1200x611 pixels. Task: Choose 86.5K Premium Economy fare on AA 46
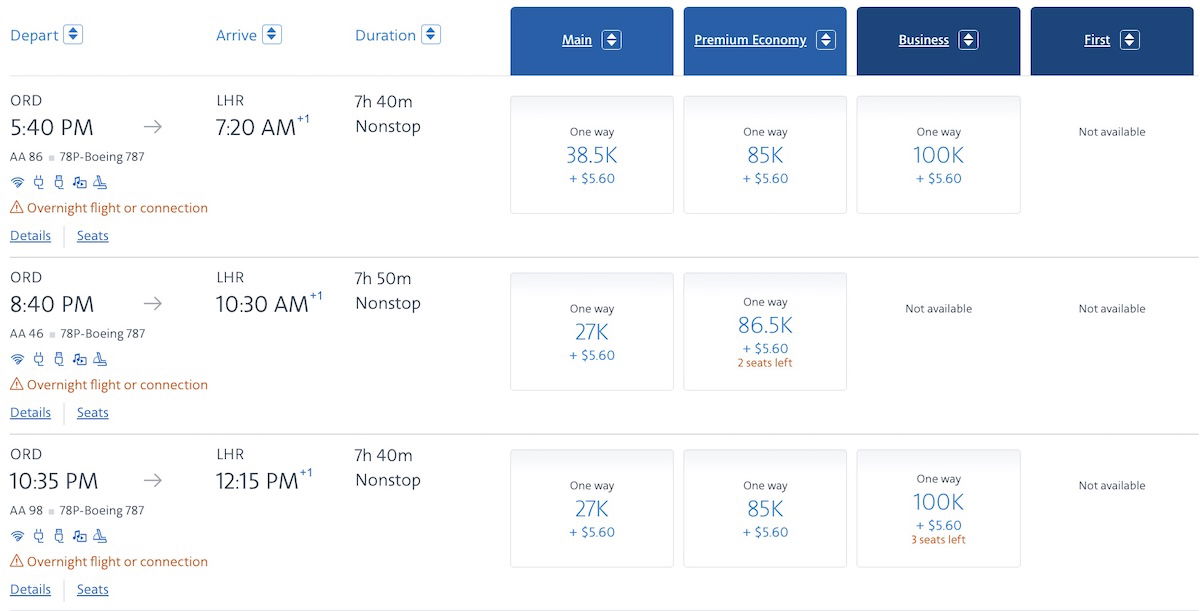tap(765, 331)
